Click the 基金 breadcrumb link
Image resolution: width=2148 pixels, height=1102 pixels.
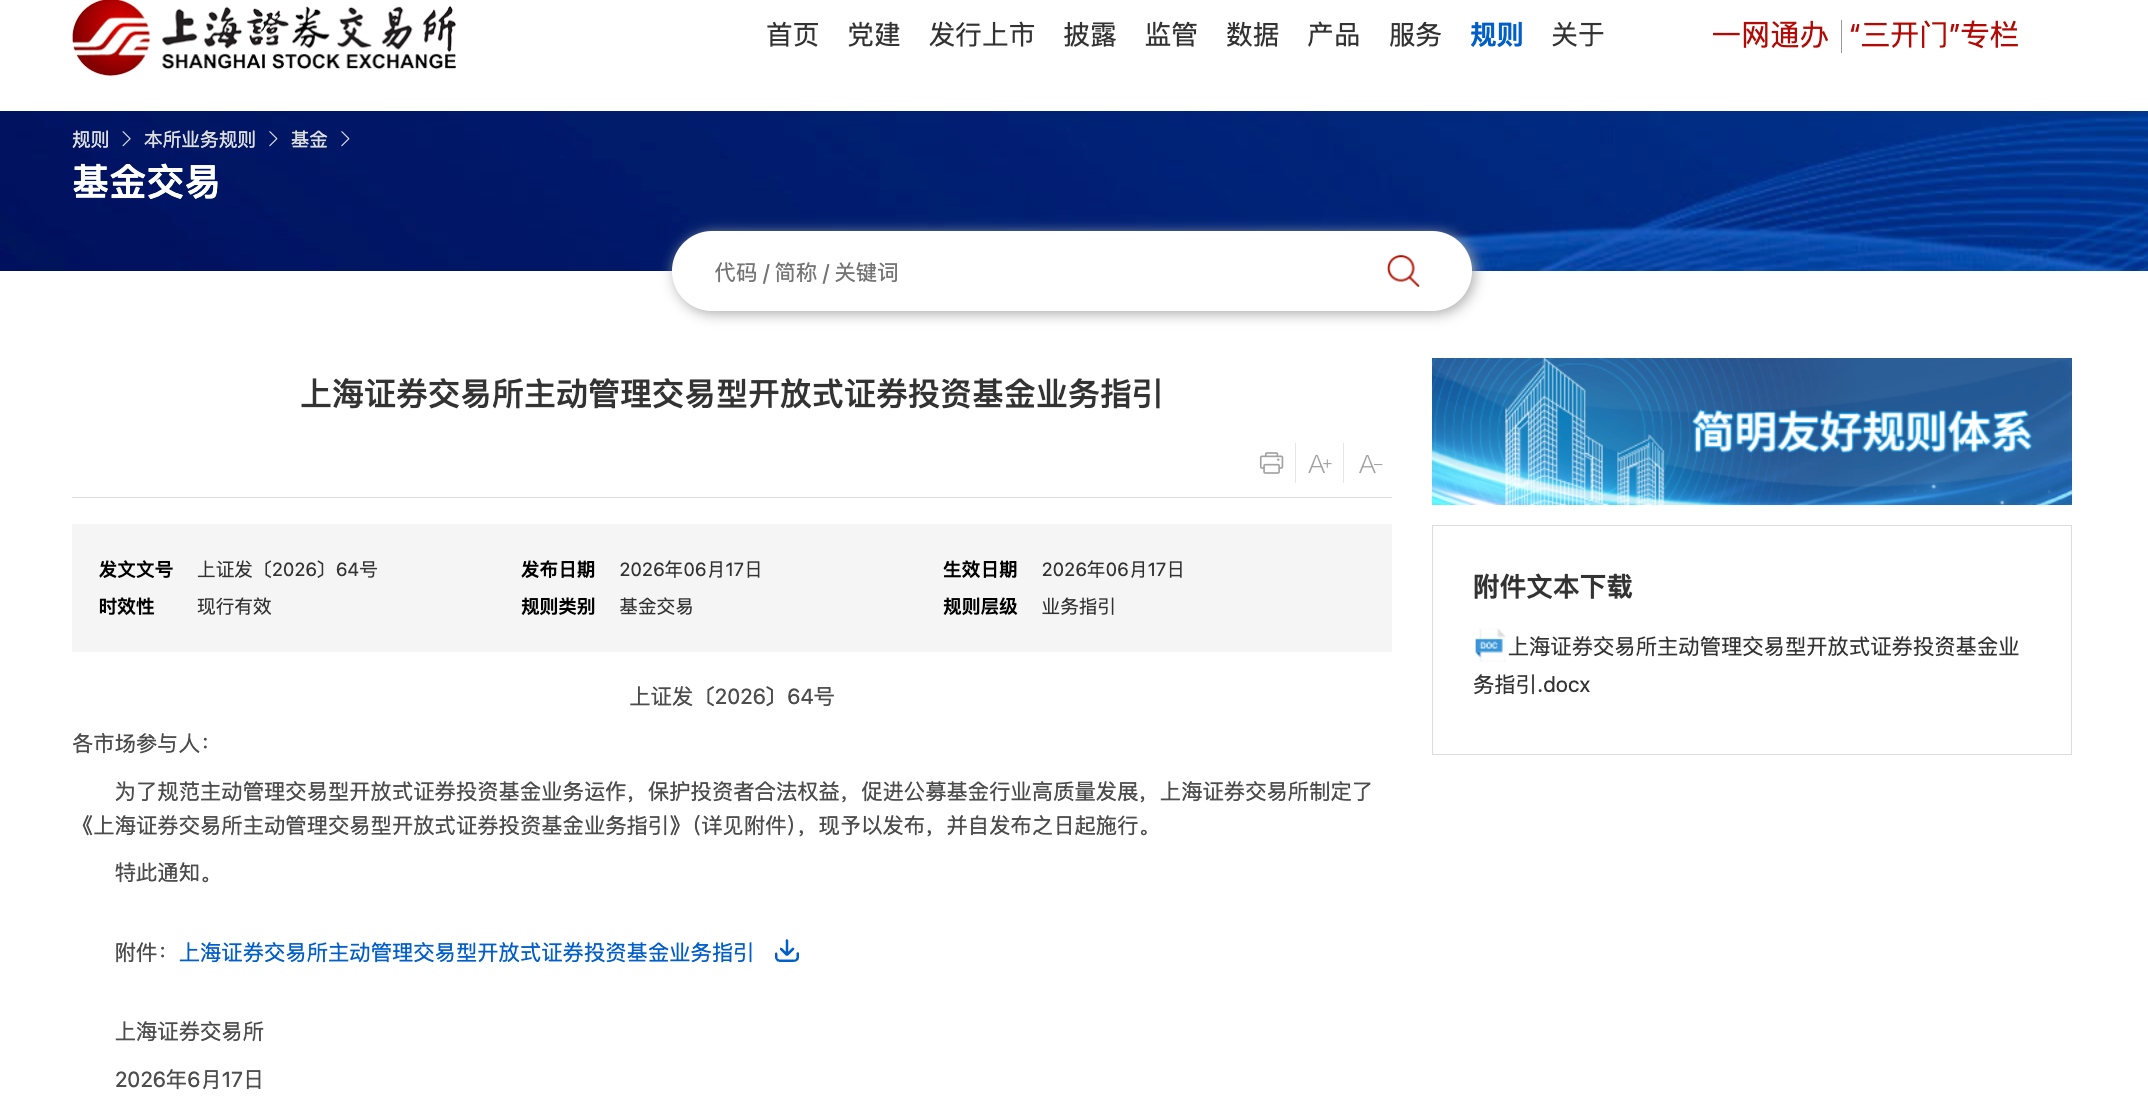click(x=309, y=139)
